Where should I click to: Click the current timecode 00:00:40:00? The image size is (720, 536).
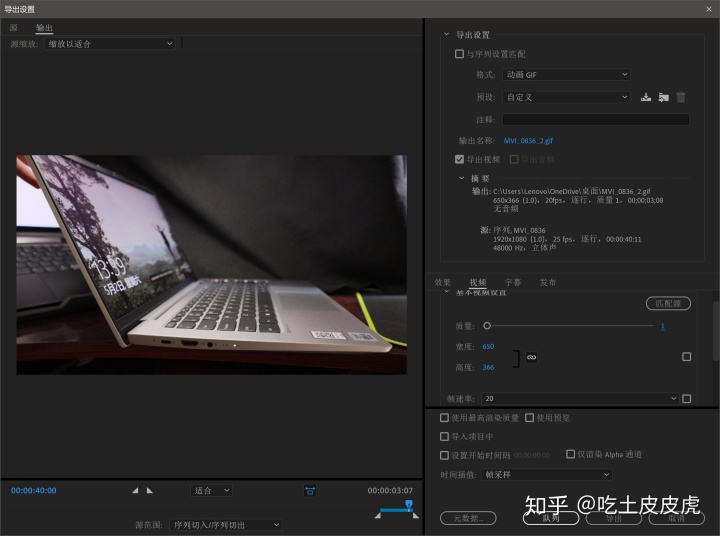[x=34, y=491]
